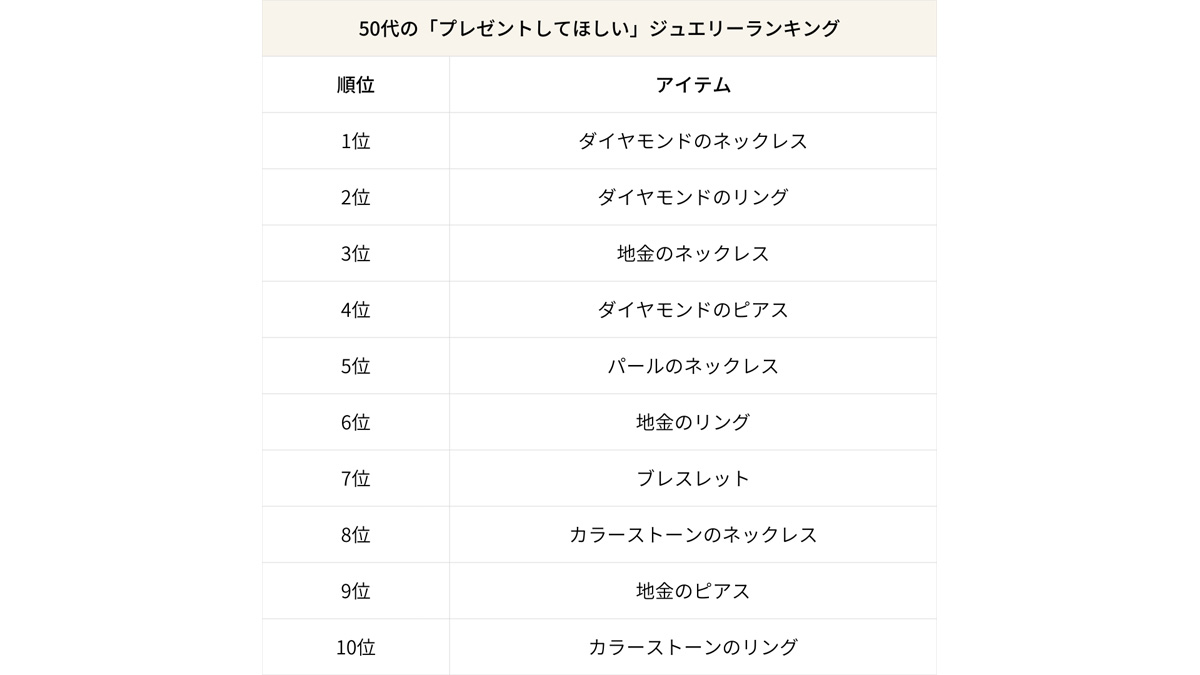This screenshot has width=1200, height=675.
Task: Click 地金のピアス item text
Action: pos(693,591)
